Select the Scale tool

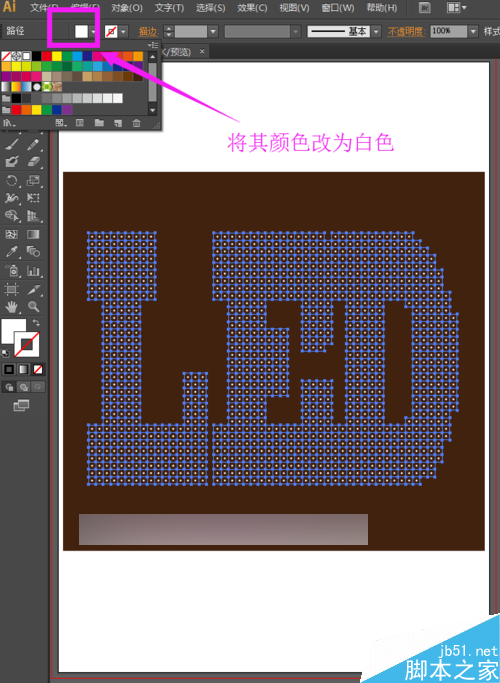pyautogui.click(x=34, y=180)
